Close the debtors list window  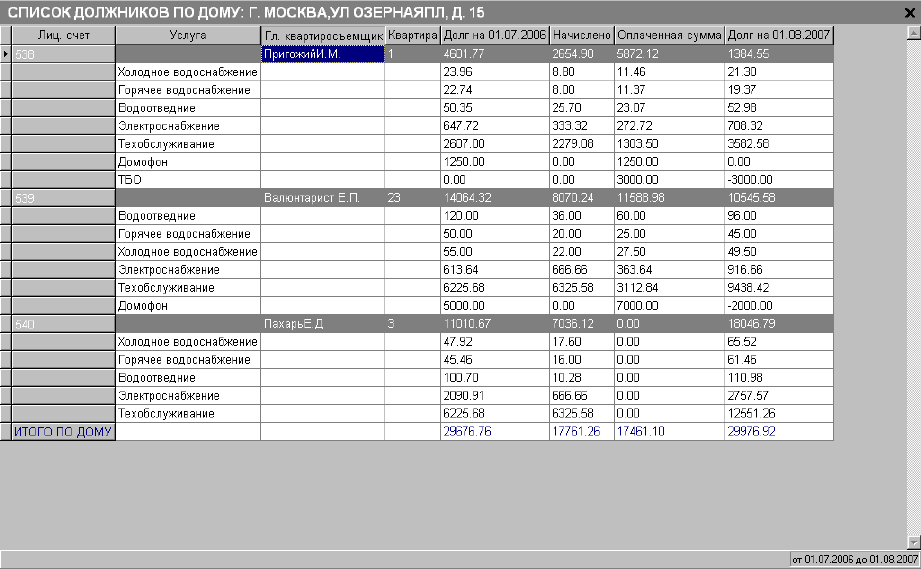tap(909, 12)
